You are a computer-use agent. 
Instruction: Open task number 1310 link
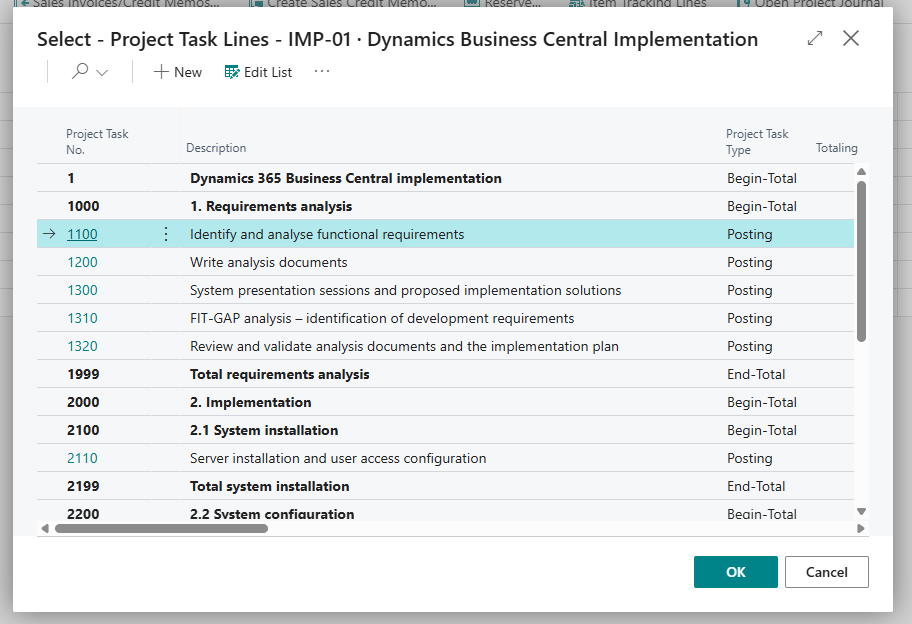tap(82, 318)
